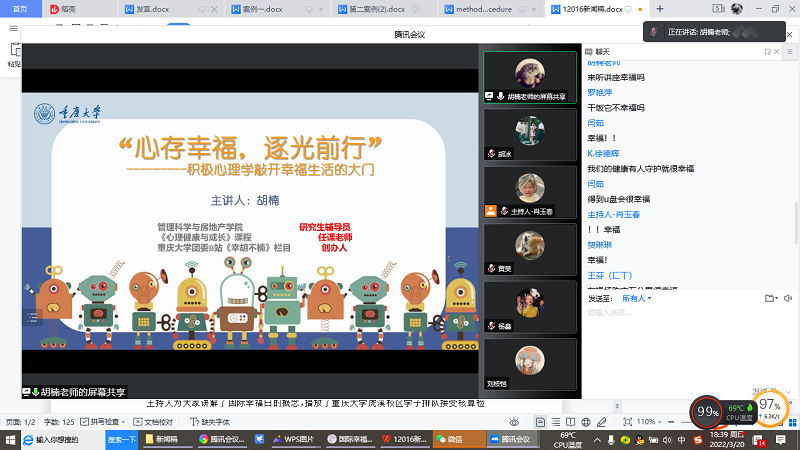Open 国际幸福 taskbar window
This screenshot has height=450, width=800.
point(350,439)
